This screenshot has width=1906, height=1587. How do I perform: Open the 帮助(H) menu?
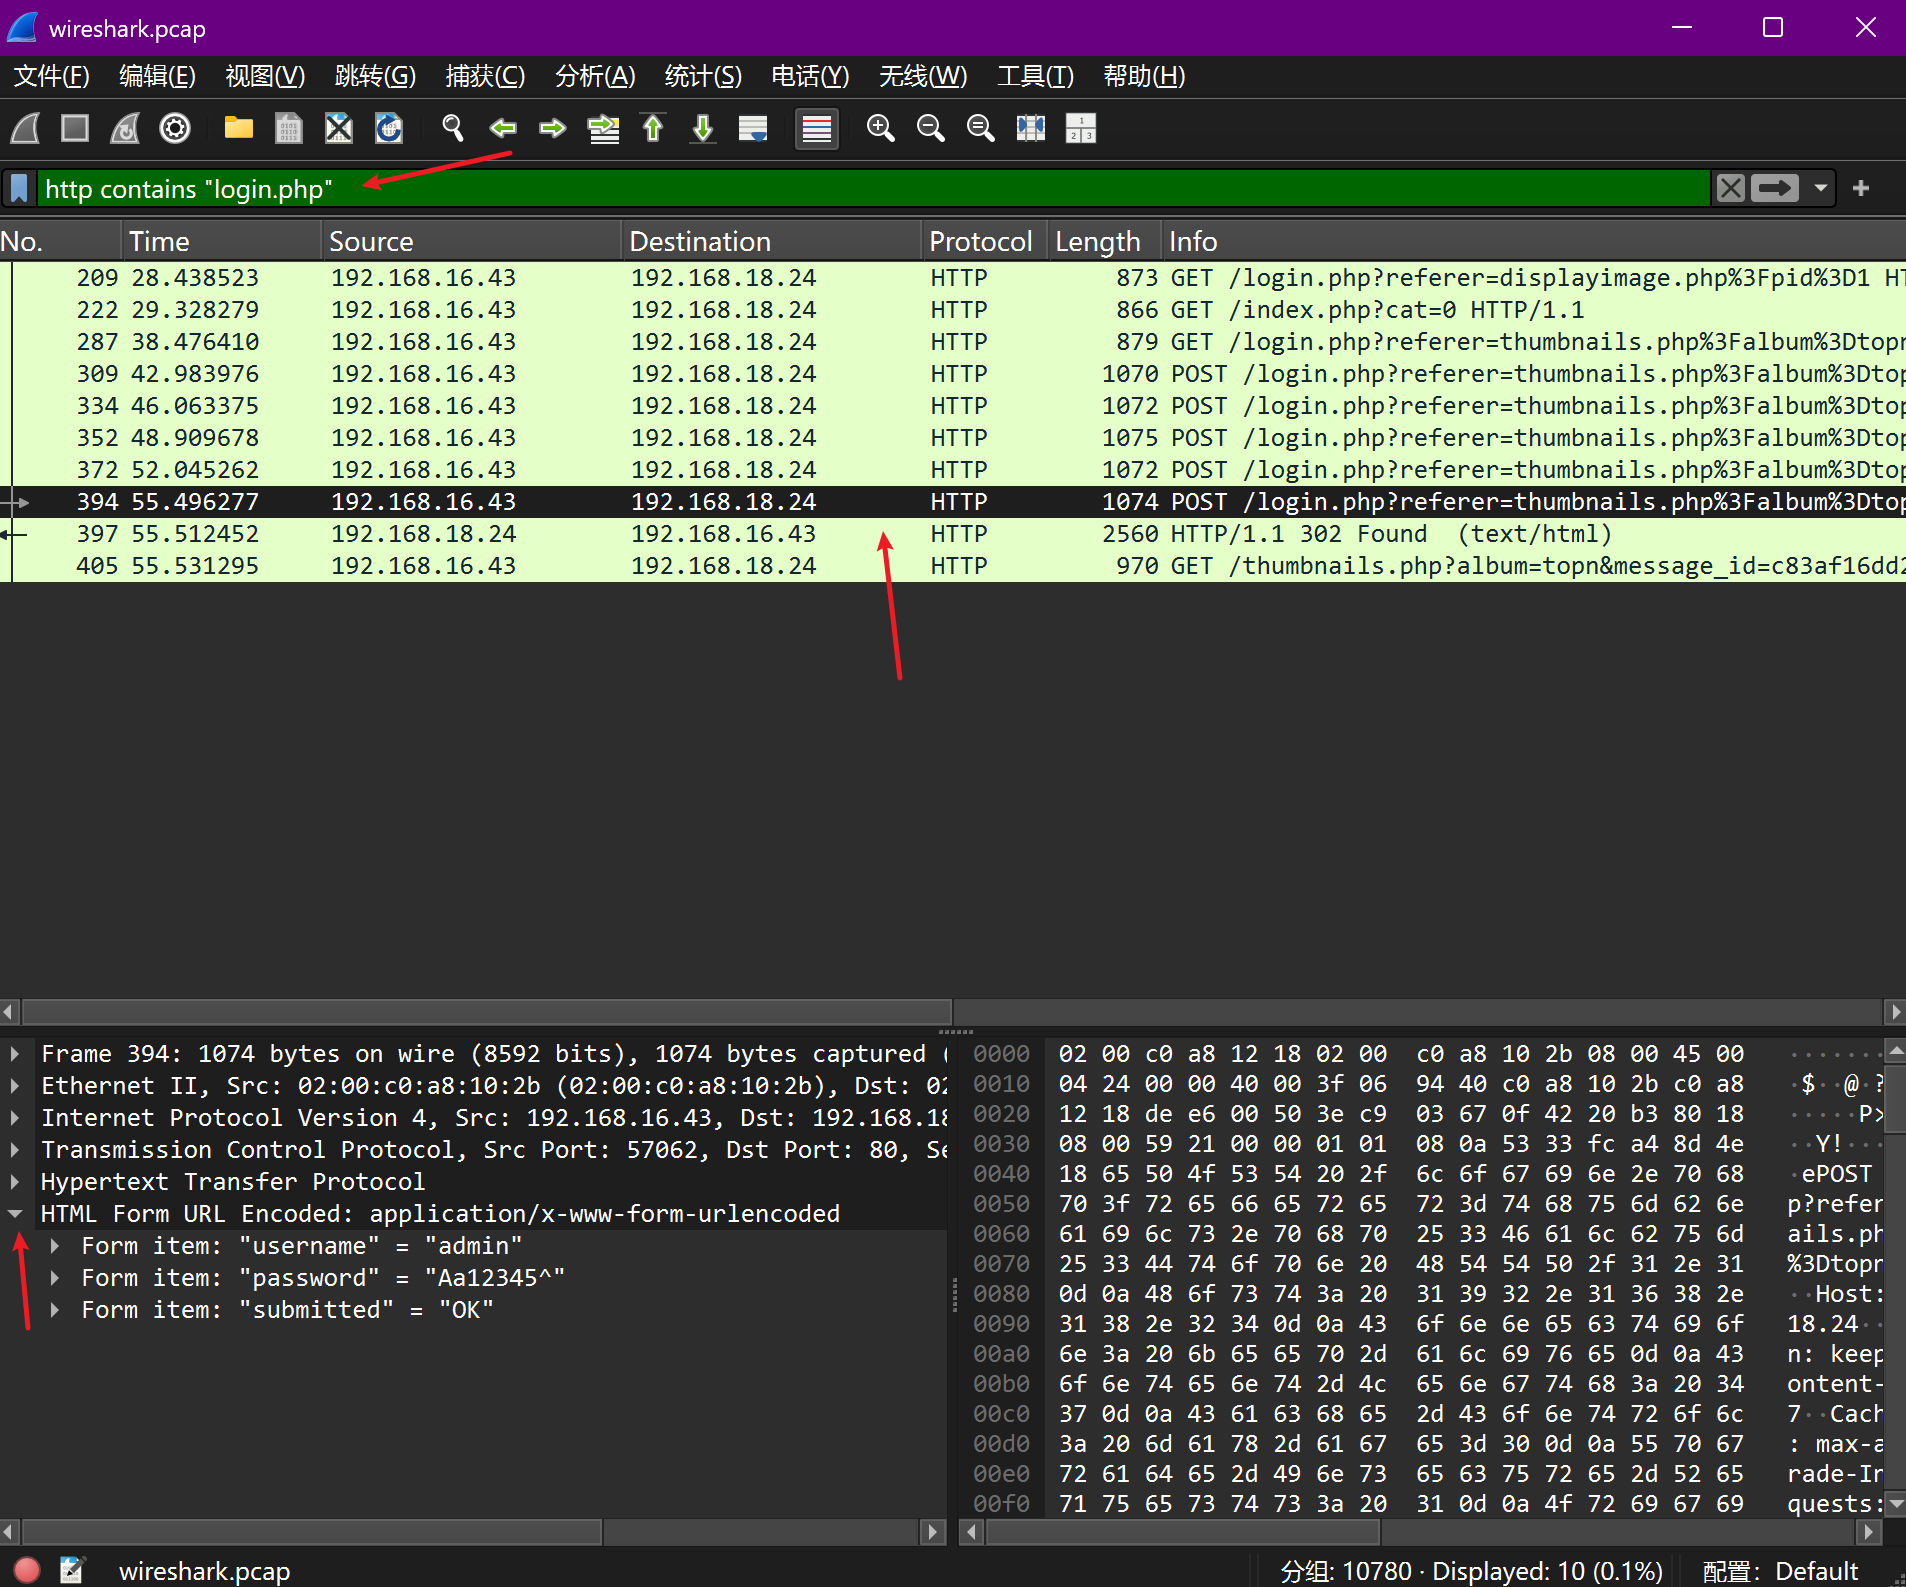click(x=1144, y=76)
